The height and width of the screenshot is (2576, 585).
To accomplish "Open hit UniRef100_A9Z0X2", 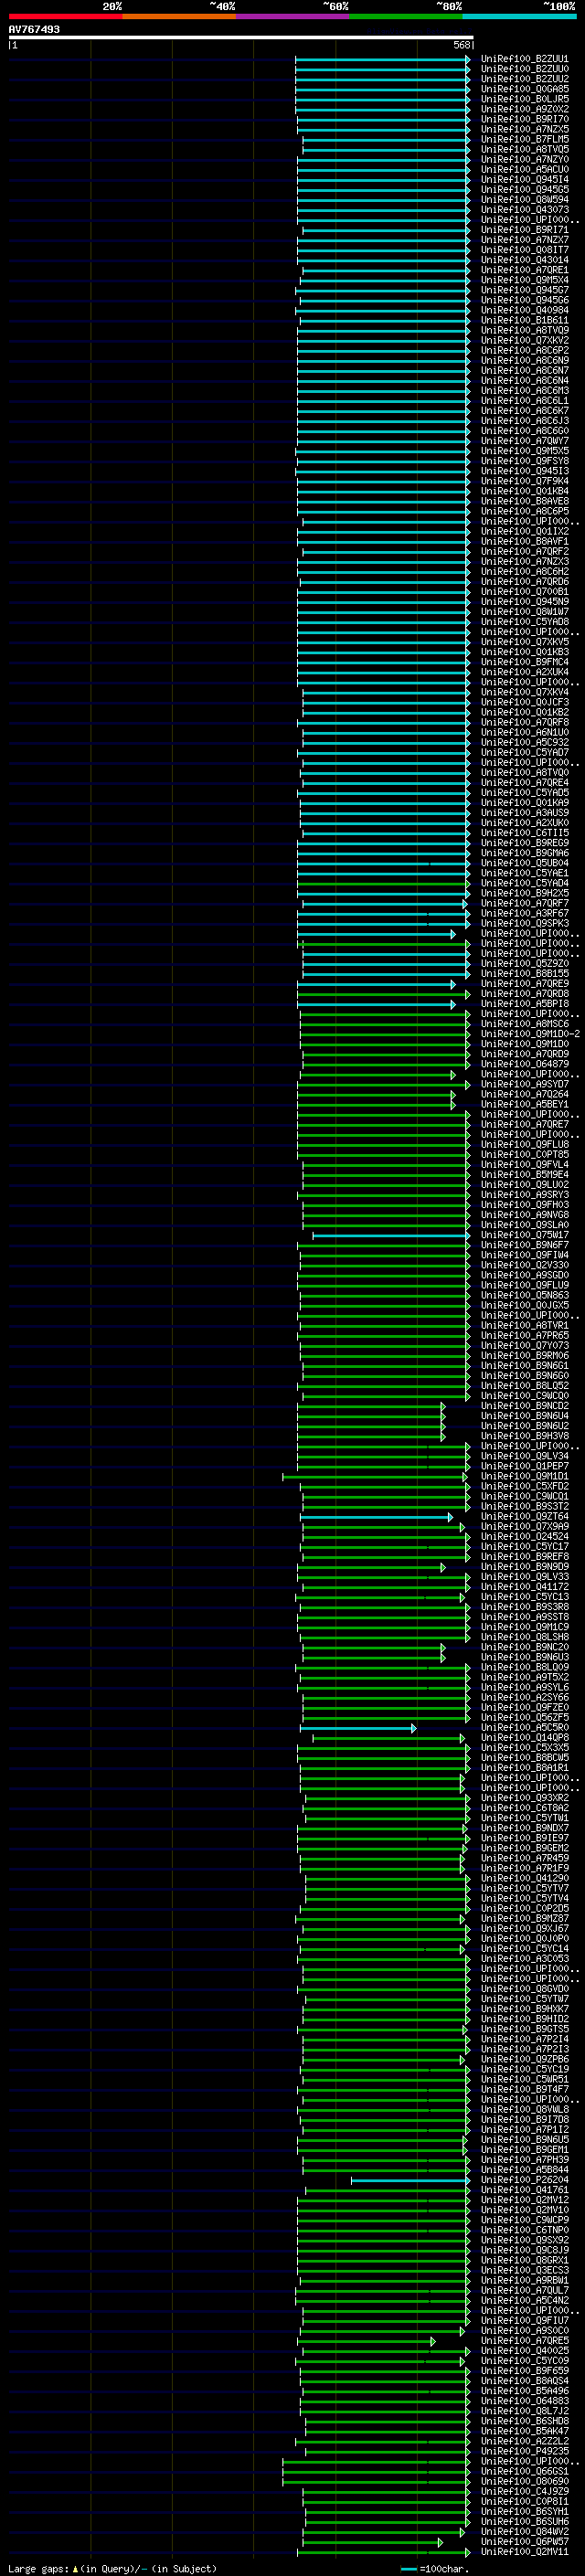I will (x=524, y=109).
